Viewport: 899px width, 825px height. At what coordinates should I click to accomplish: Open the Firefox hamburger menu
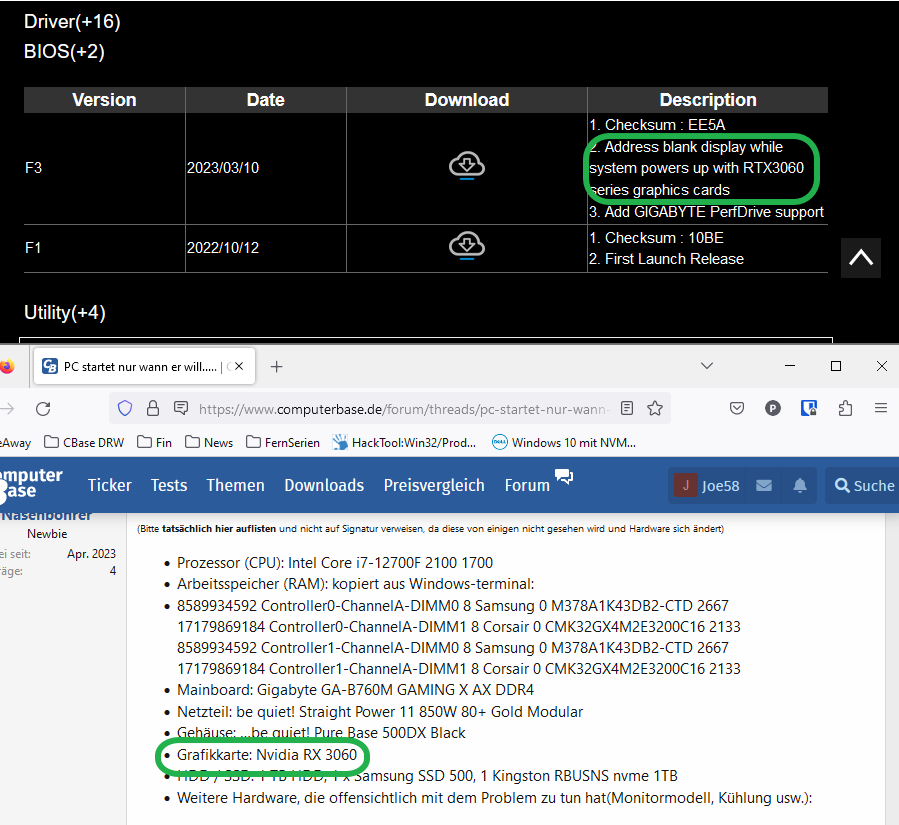[x=881, y=408]
